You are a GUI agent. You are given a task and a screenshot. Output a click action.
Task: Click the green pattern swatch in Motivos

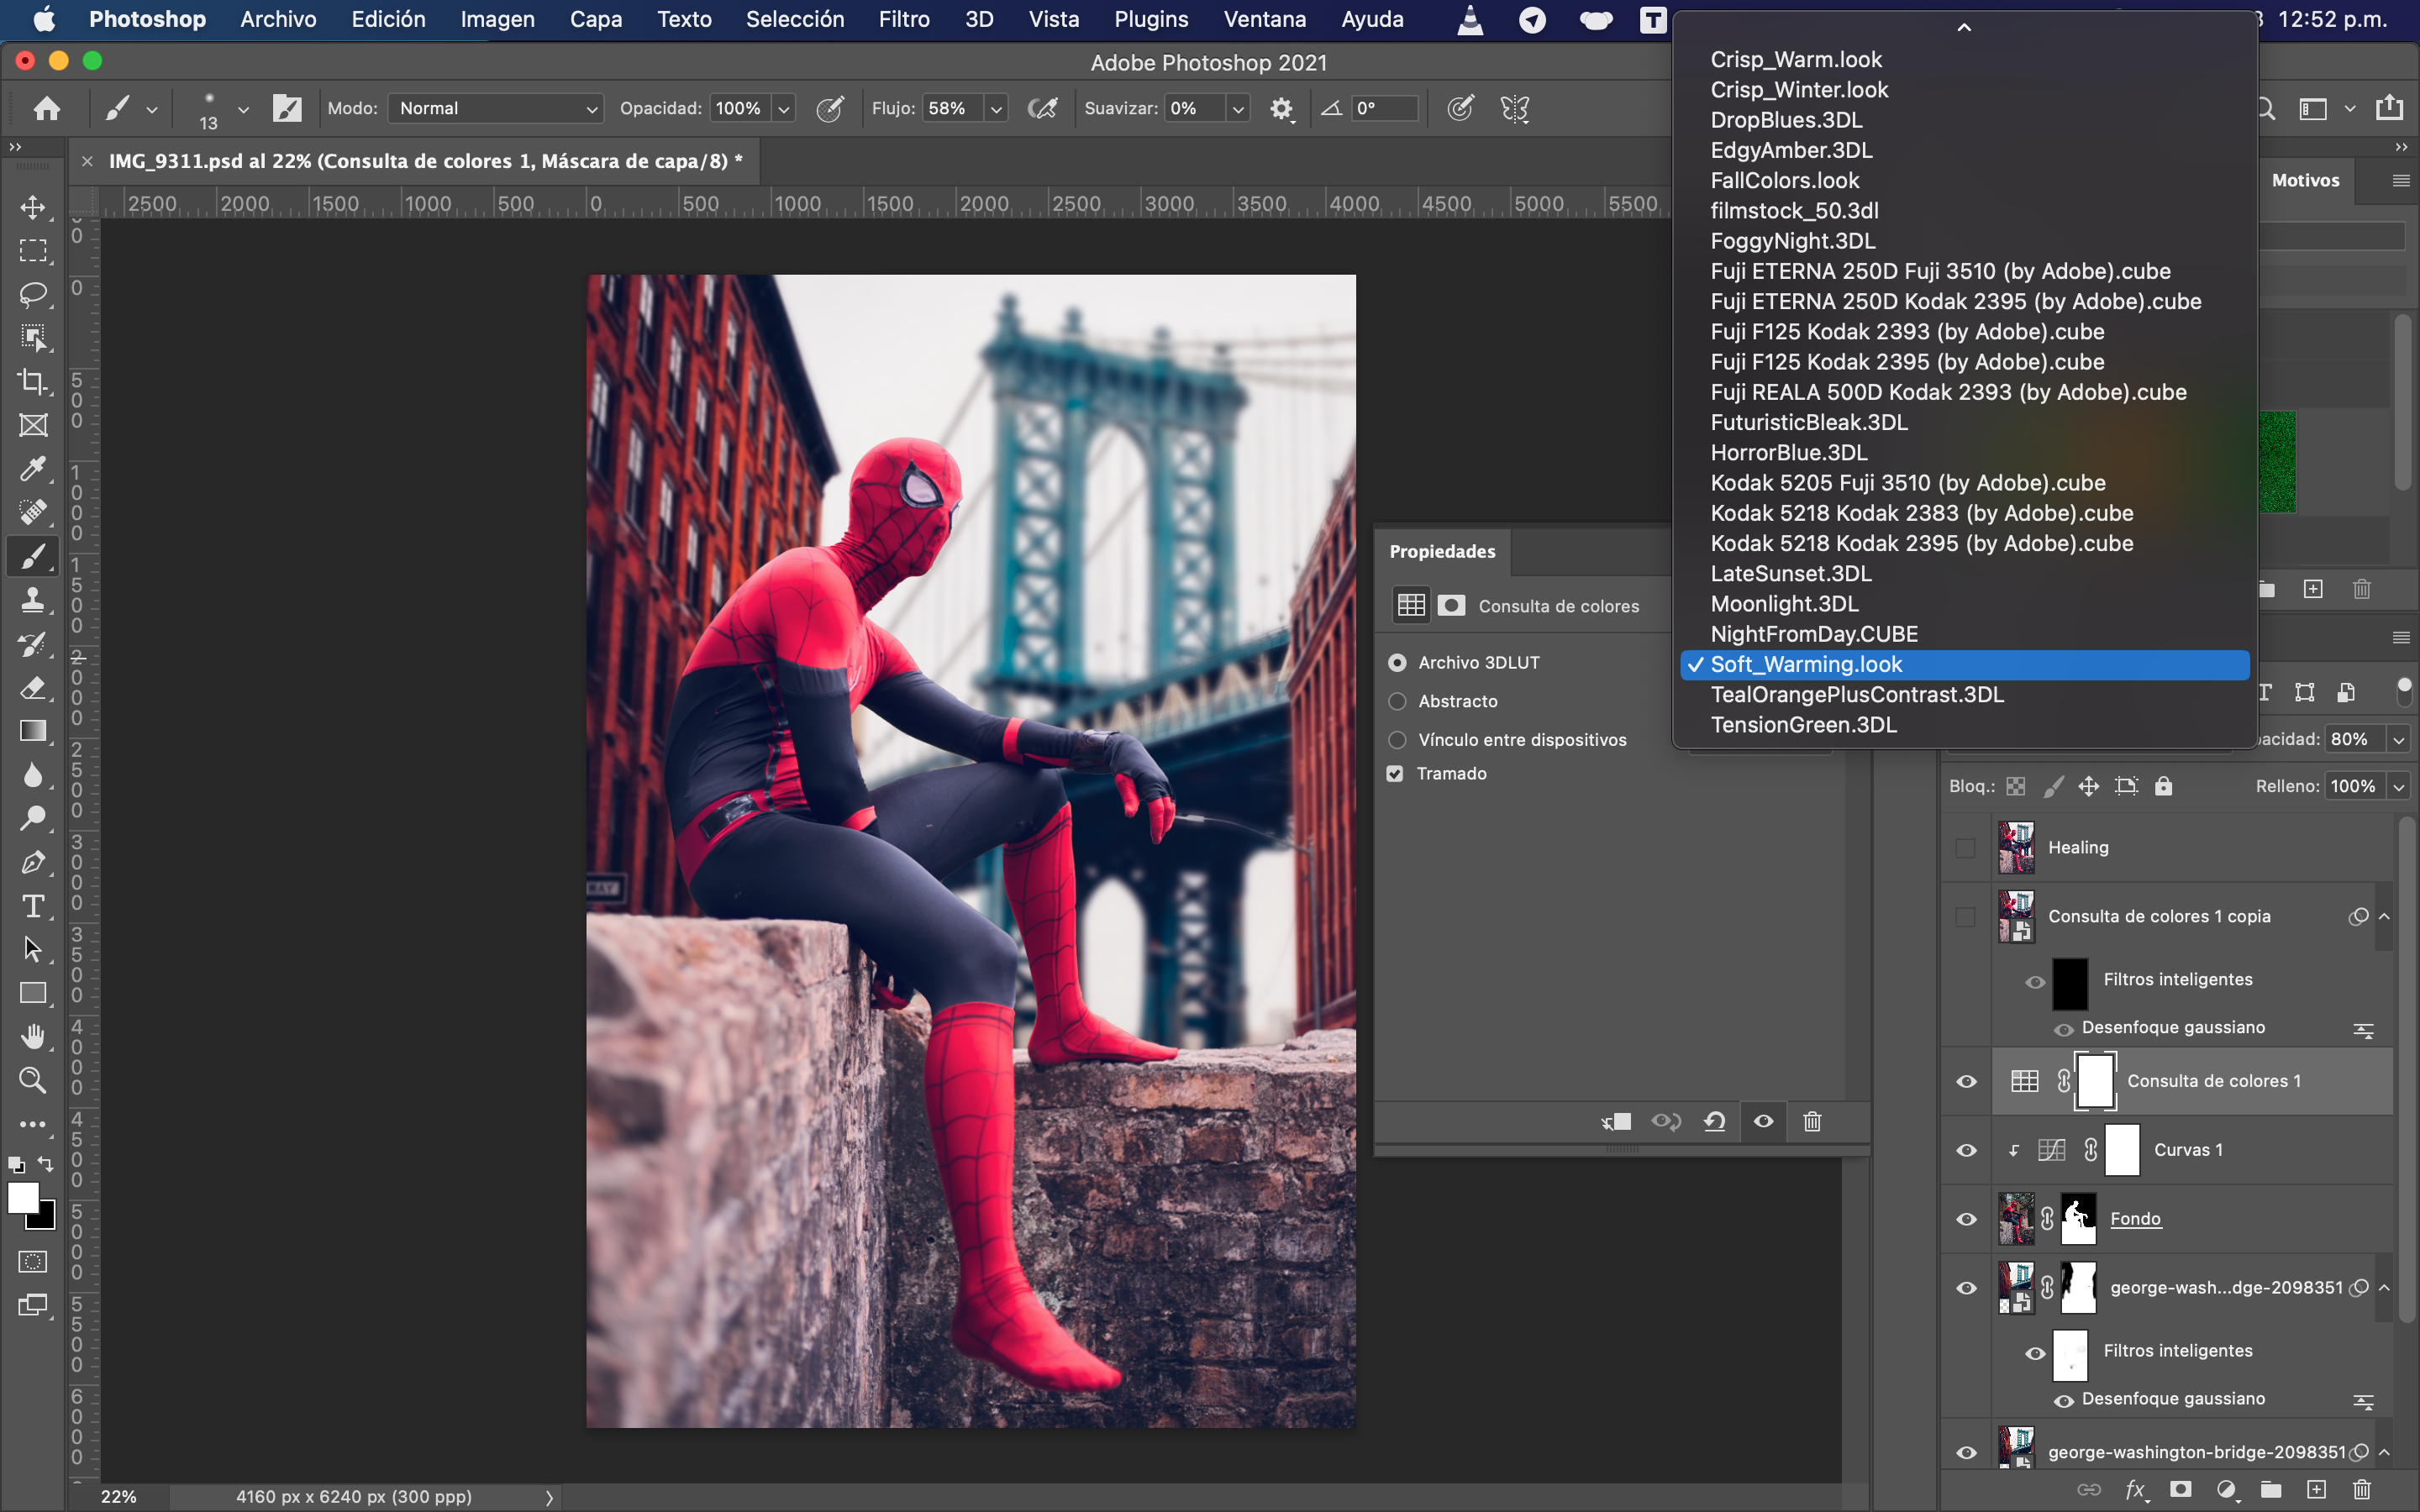(x=2277, y=462)
